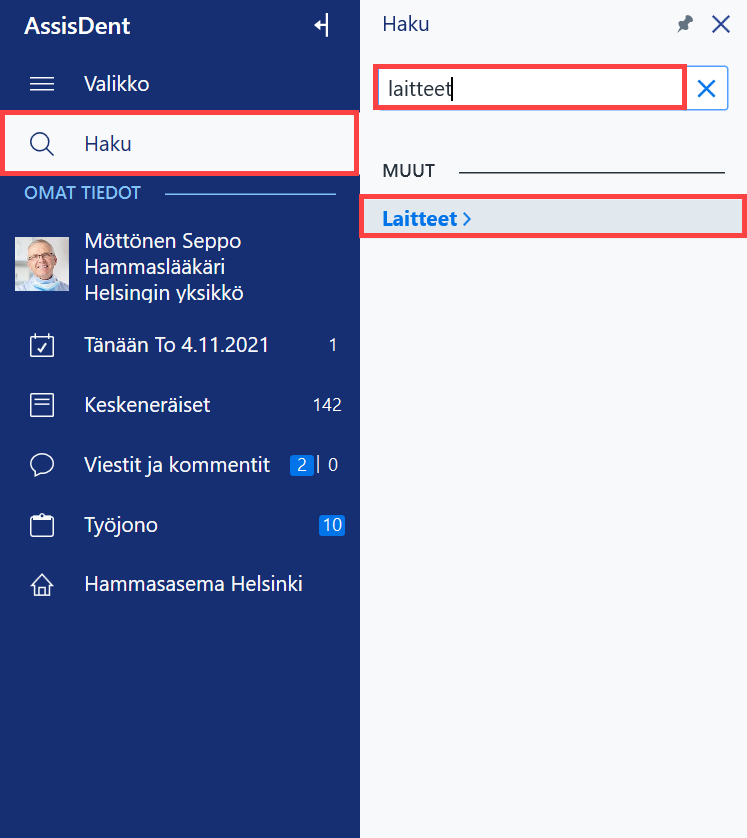Click the Hammasasema Helsinki home icon

42,585
